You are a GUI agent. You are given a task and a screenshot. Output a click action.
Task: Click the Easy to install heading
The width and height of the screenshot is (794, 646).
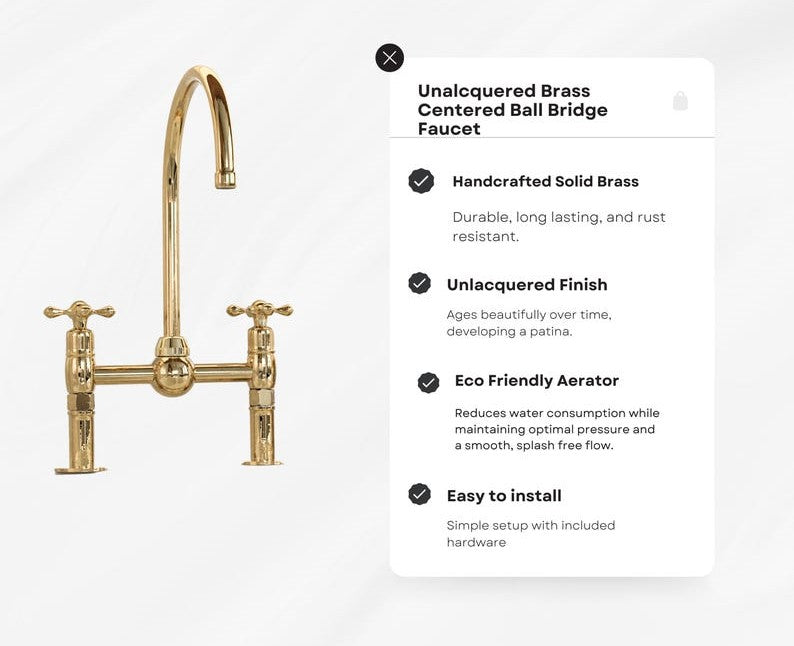(504, 496)
